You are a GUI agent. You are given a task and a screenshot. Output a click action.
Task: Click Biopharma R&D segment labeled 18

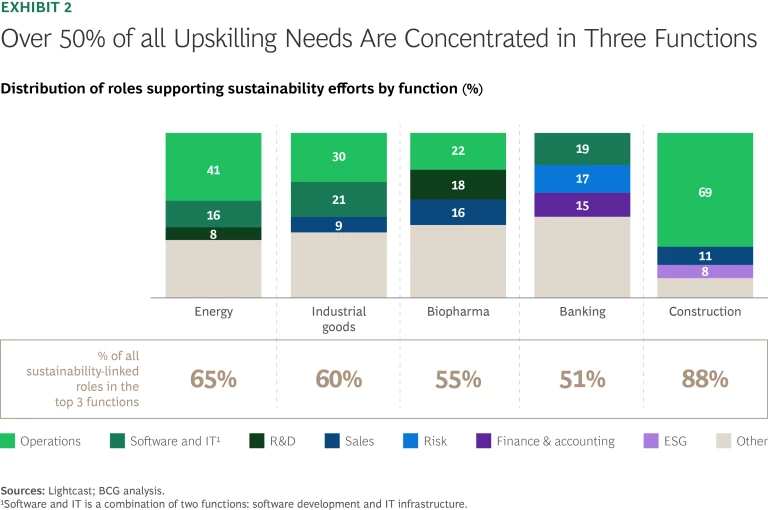tap(458, 185)
